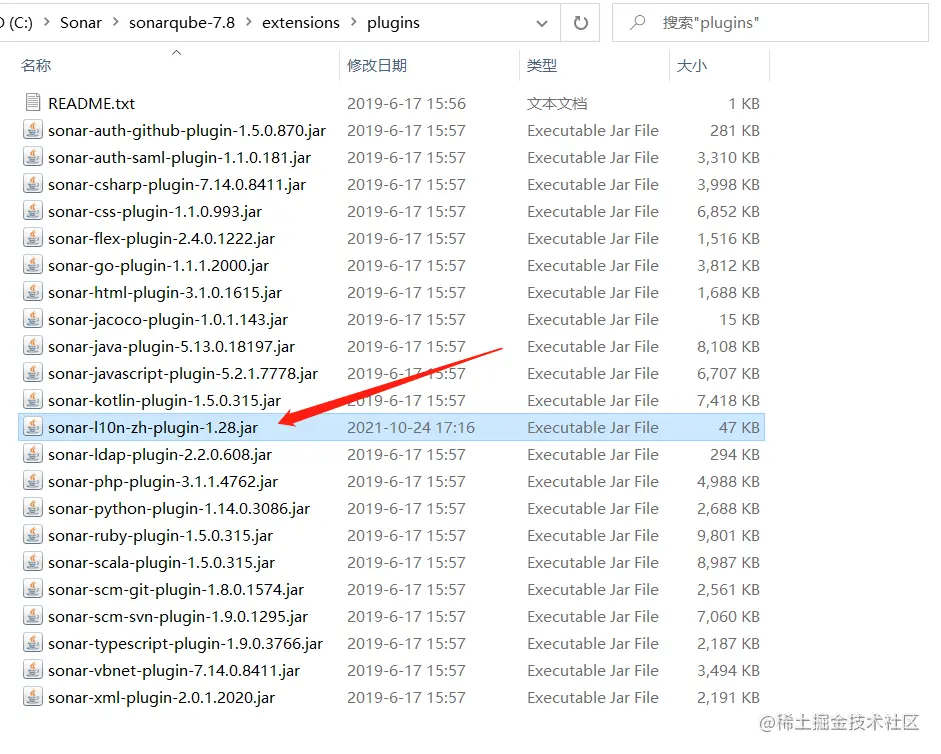This screenshot has width=941, height=754.
Task: Click the sonar-java-plugin jar icon
Action: (x=33, y=346)
